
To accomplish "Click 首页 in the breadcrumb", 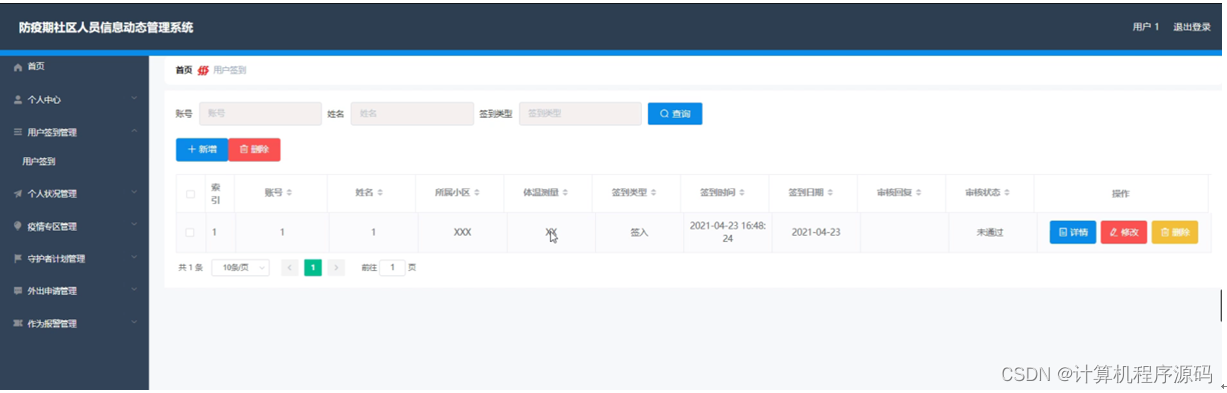I will [x=184, y=70].
